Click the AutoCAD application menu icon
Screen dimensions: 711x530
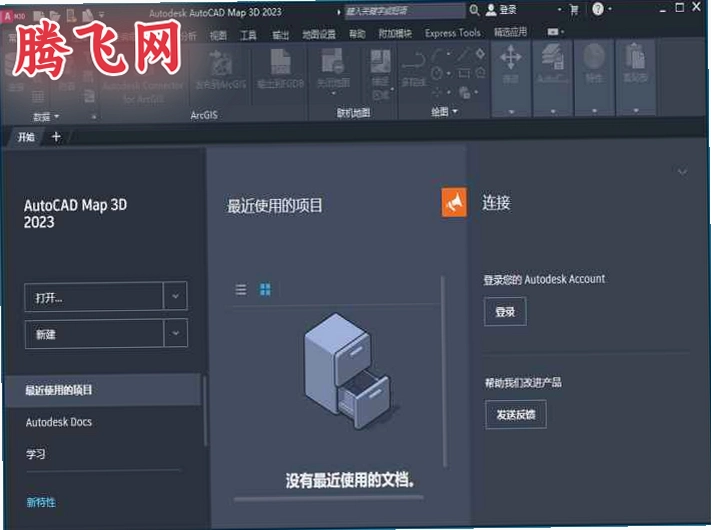pyautogui.click(x=7, y=16)
